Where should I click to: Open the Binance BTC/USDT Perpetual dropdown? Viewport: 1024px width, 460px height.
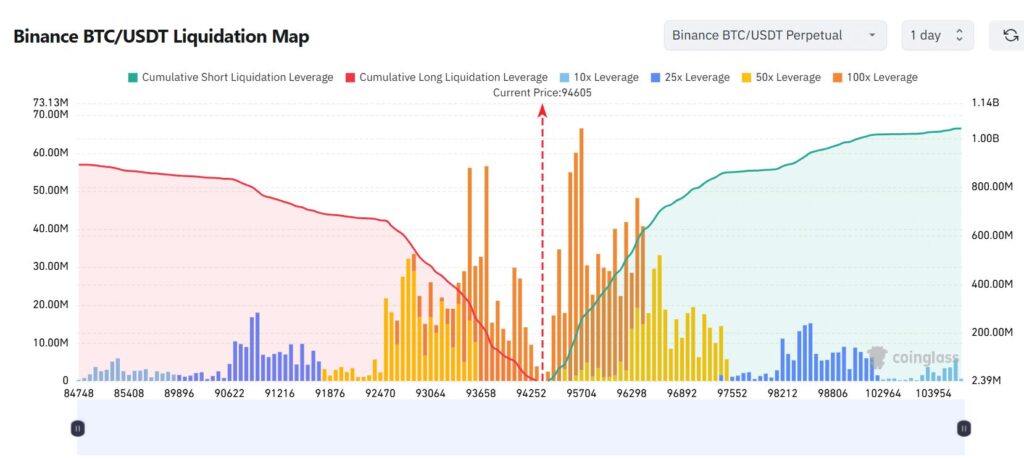(x=774, y=35)
